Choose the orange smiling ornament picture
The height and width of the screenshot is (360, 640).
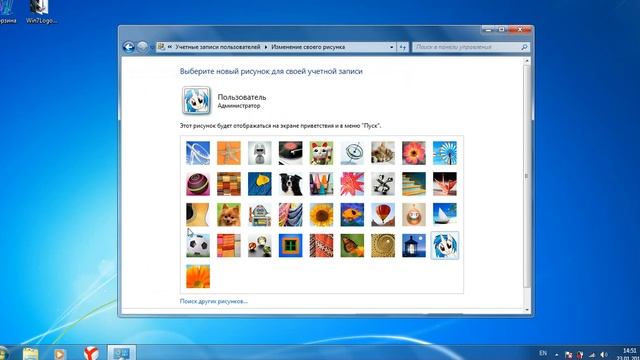point(414,215)
